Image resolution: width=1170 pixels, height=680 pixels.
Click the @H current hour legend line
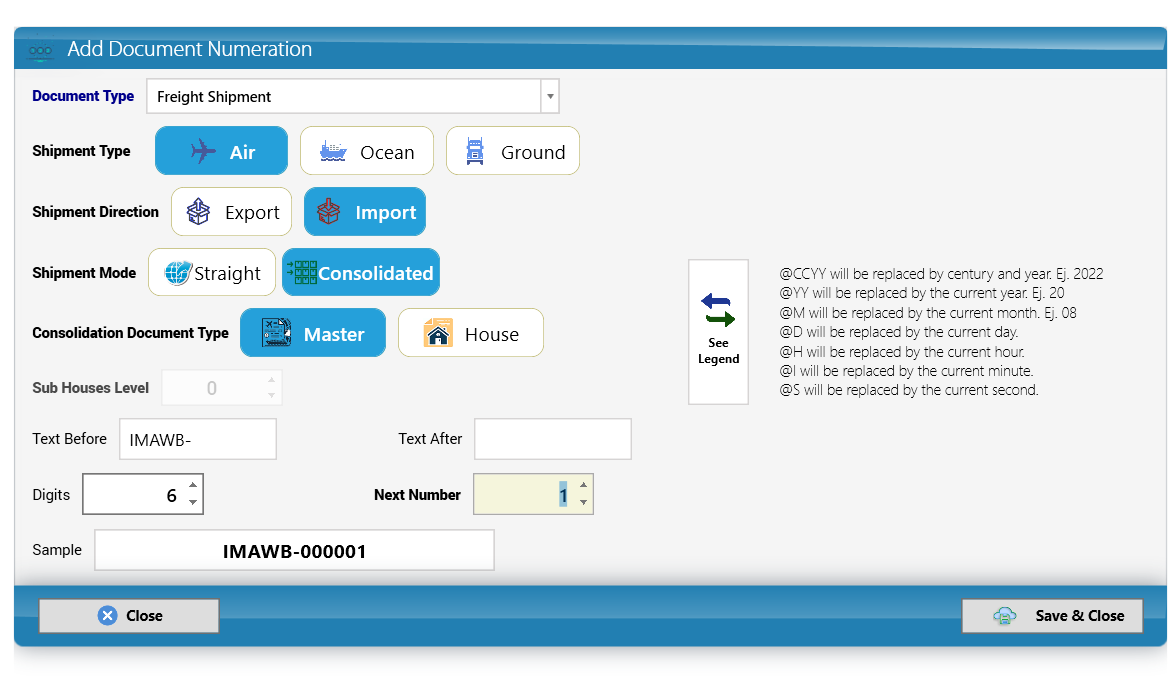pyautogui.click(x=902, y=352)
